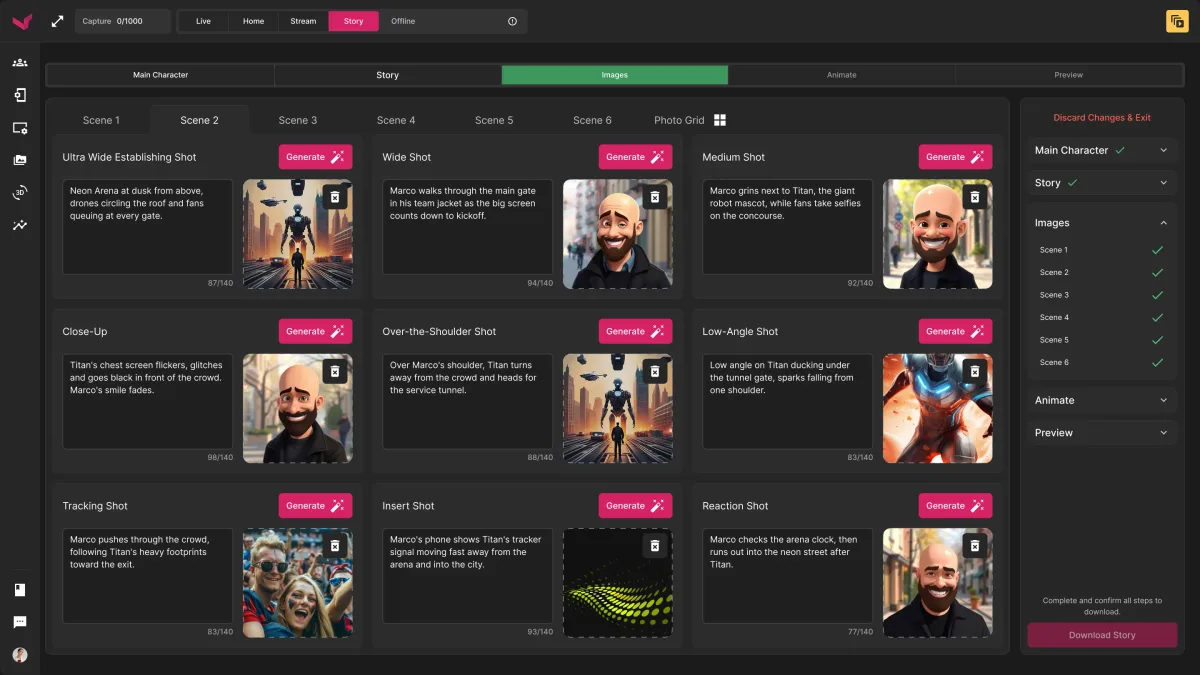
Task: Open the Insert Shot green dots thumbnail
Action: click(618, 583)
